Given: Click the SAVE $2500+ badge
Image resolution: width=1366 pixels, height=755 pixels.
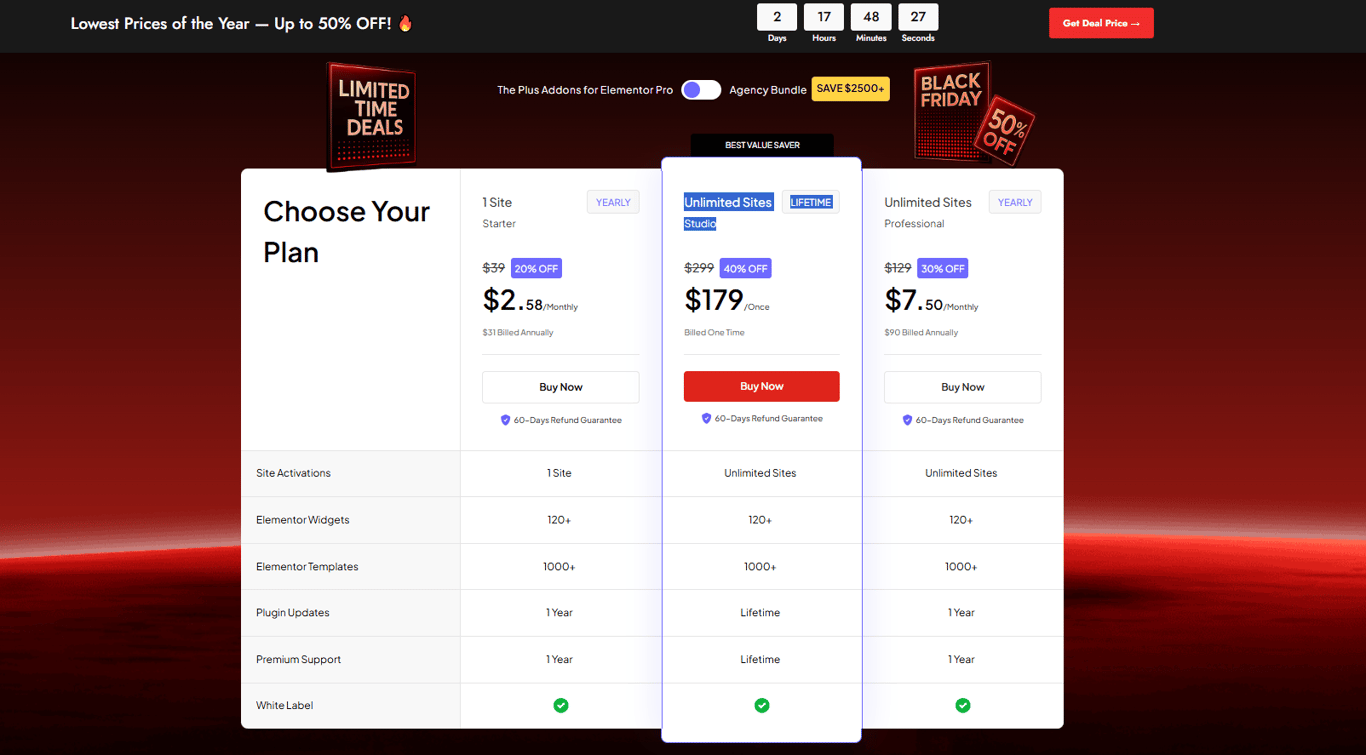Looking at the screenshot, I should (x=850, y=89).
